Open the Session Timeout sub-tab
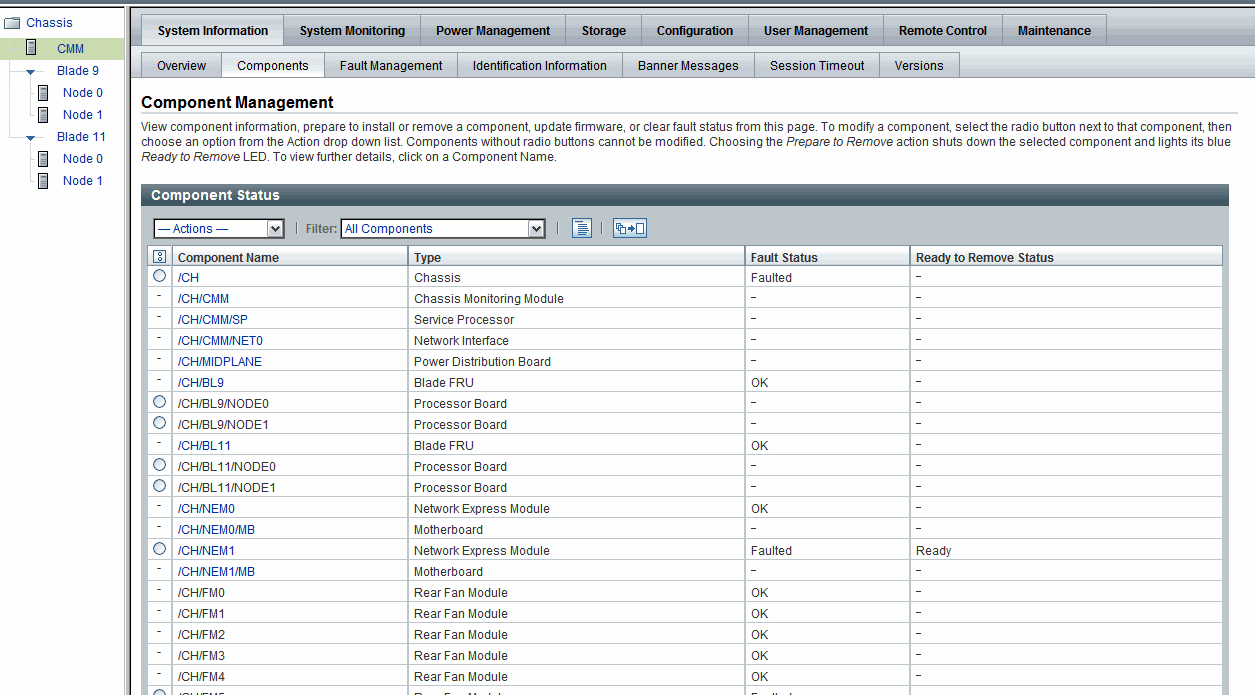 tap(817, 66)
